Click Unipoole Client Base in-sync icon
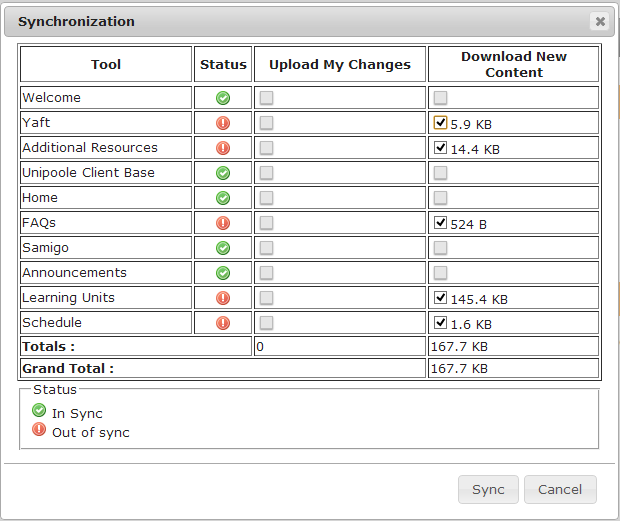The width and height of the screenshot is (620, 521). pyautogui.click(x=223, y=173)
